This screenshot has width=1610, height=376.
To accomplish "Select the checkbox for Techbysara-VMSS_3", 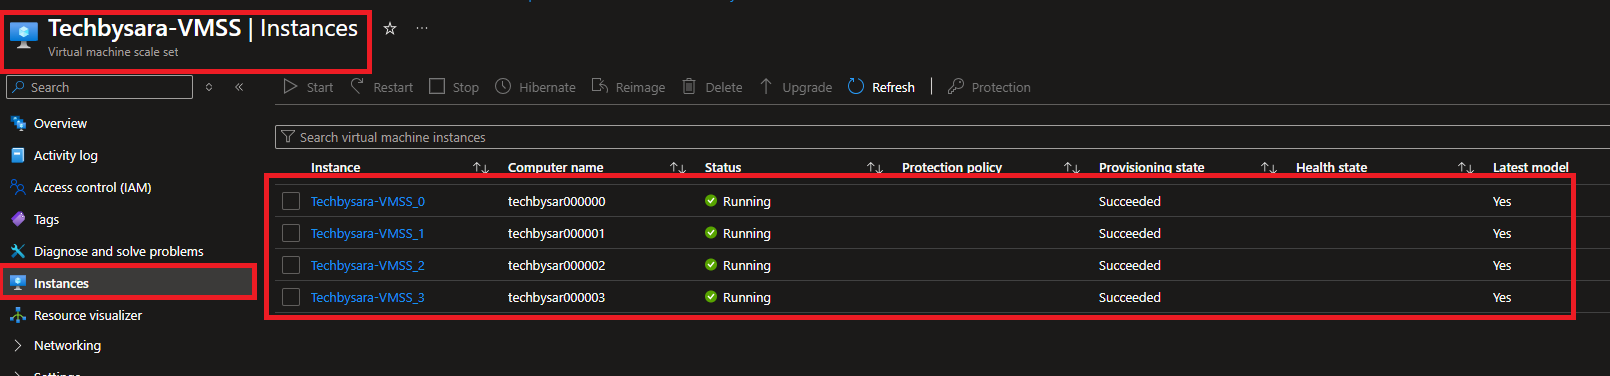I will click(291, 297).
